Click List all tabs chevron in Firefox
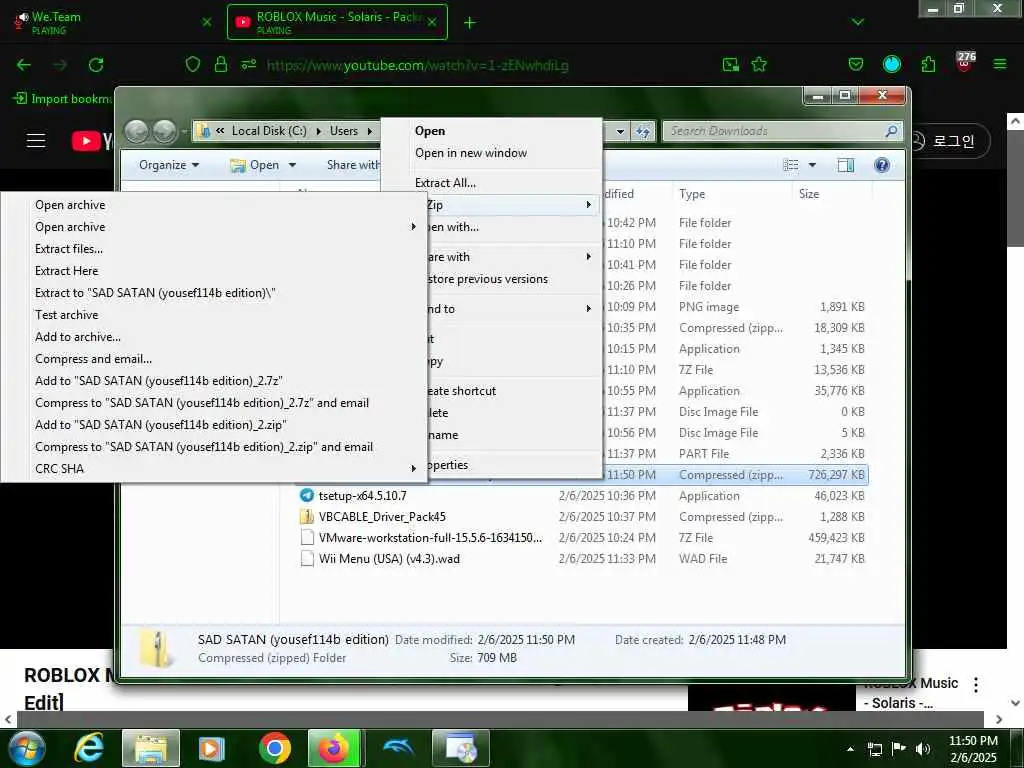Viewport: 1024px width, 768px height. coord(857,22)
